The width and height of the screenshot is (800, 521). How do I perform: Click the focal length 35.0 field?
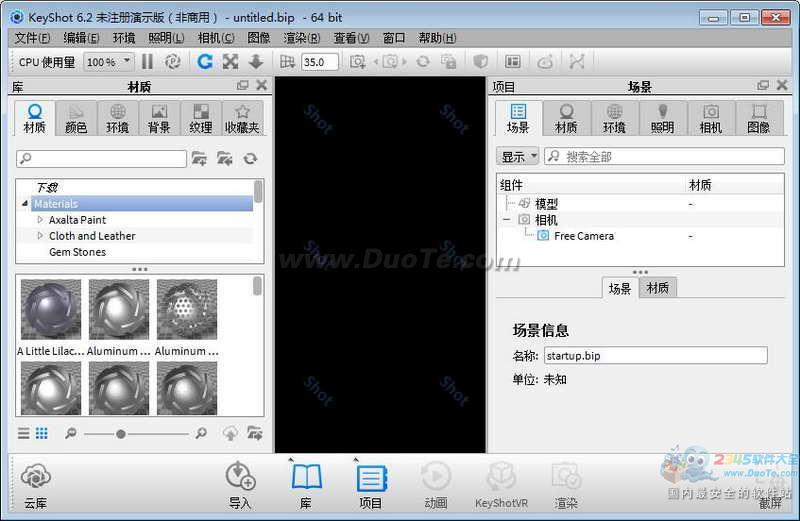click(x=320, y=62)
